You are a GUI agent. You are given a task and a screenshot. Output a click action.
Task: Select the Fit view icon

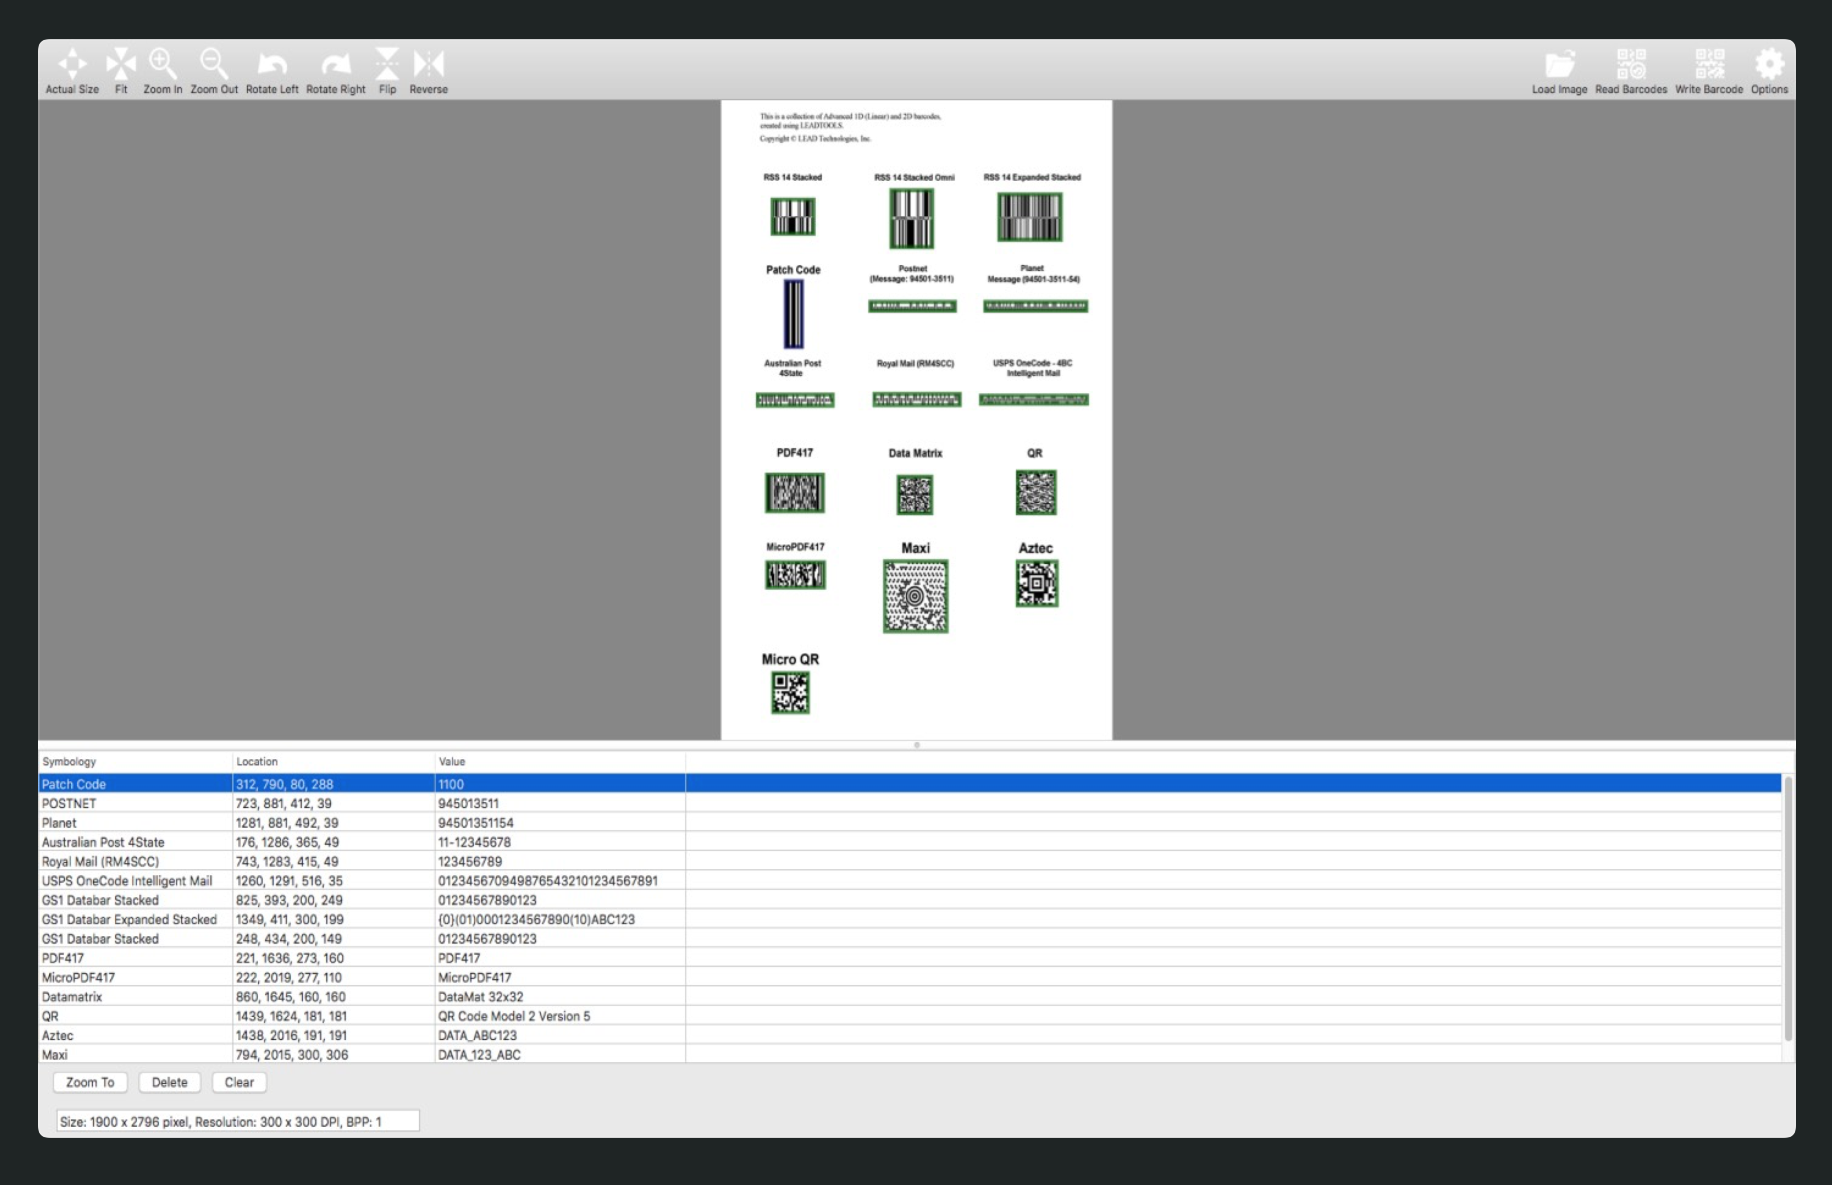[x=121, y=64]
